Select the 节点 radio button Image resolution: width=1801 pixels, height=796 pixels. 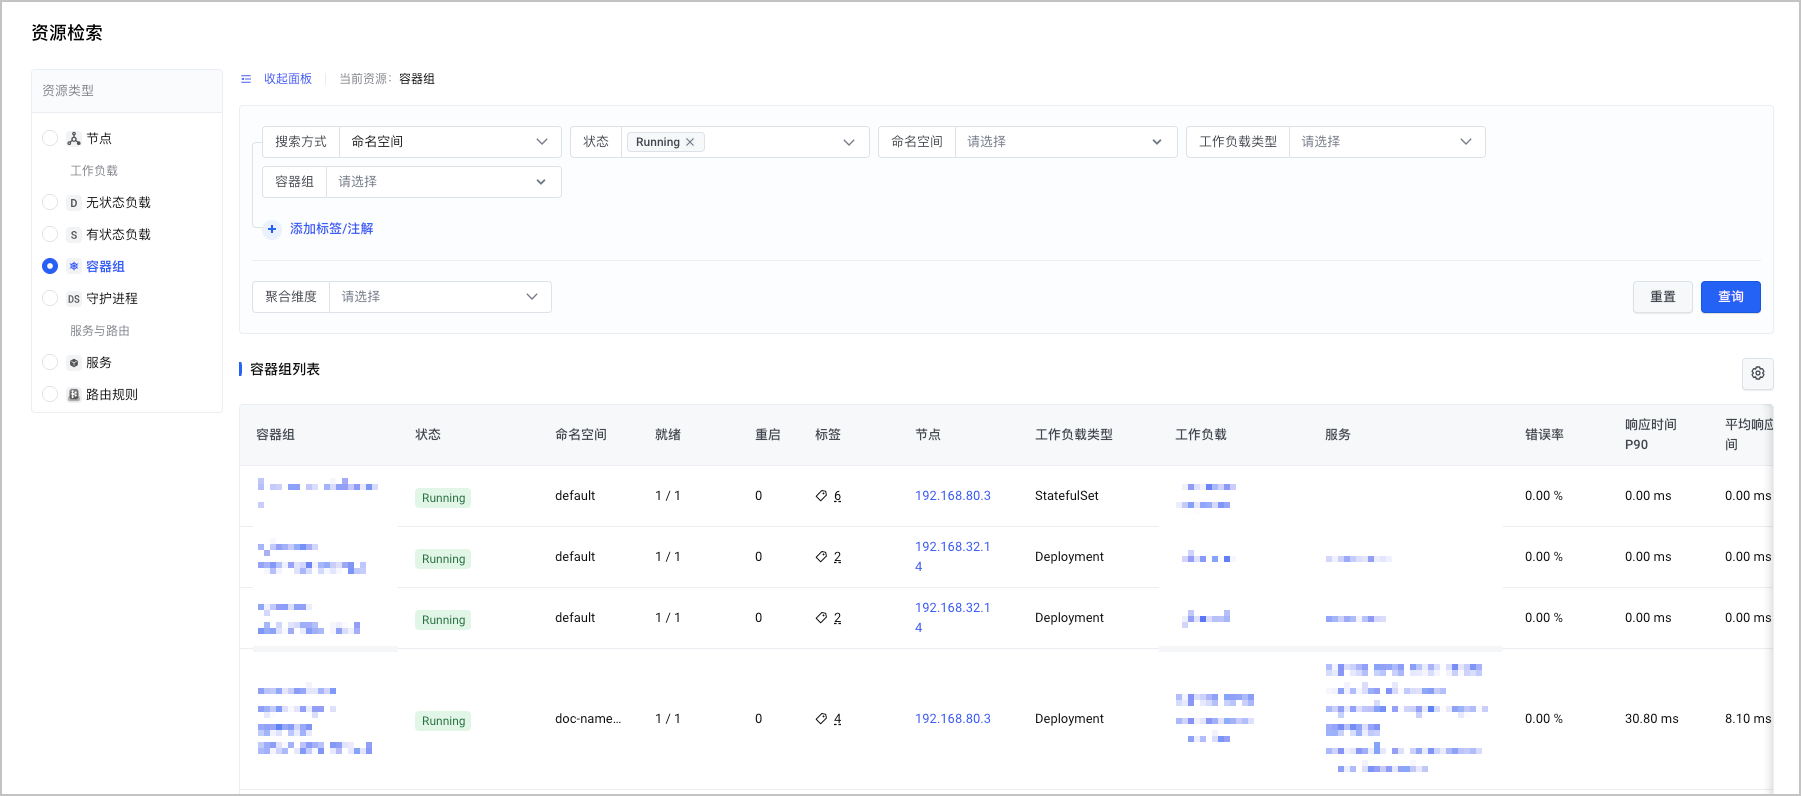point(50,138)
